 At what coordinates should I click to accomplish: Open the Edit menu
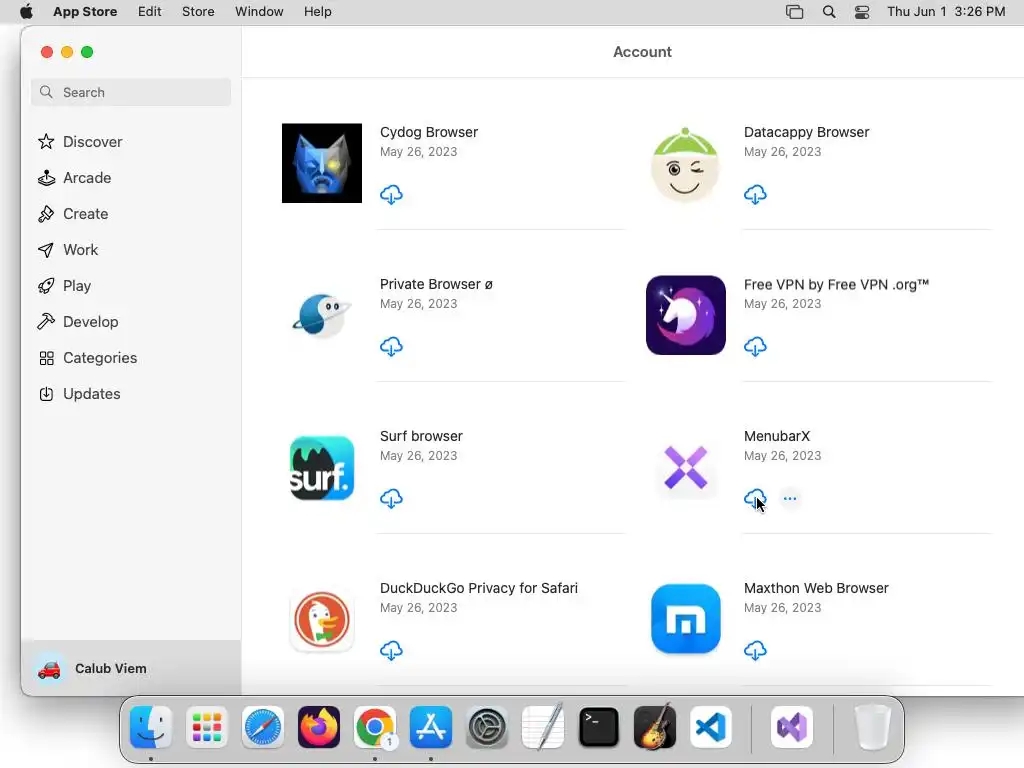[x=150, y=12]
